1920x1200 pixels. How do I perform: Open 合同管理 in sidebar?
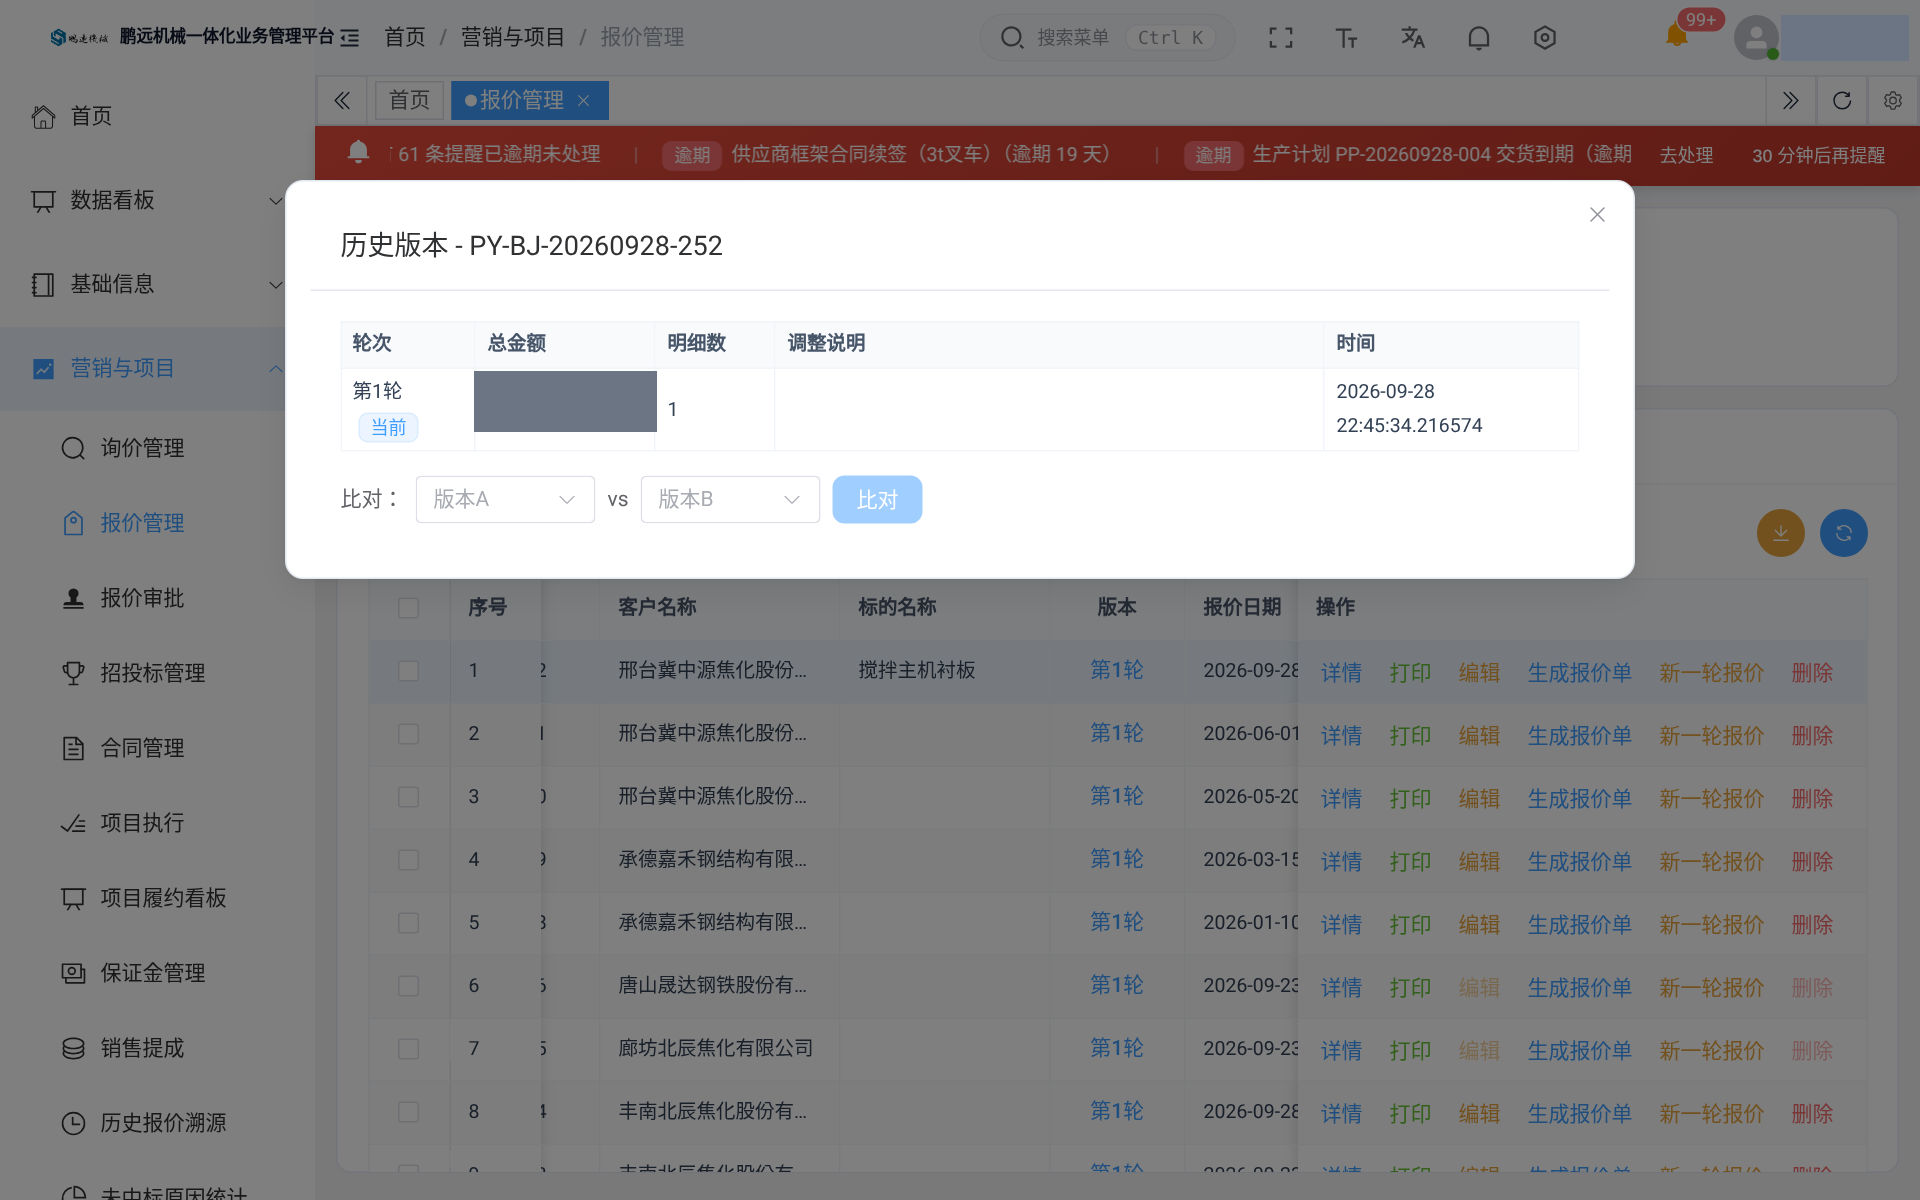(142, 748)
